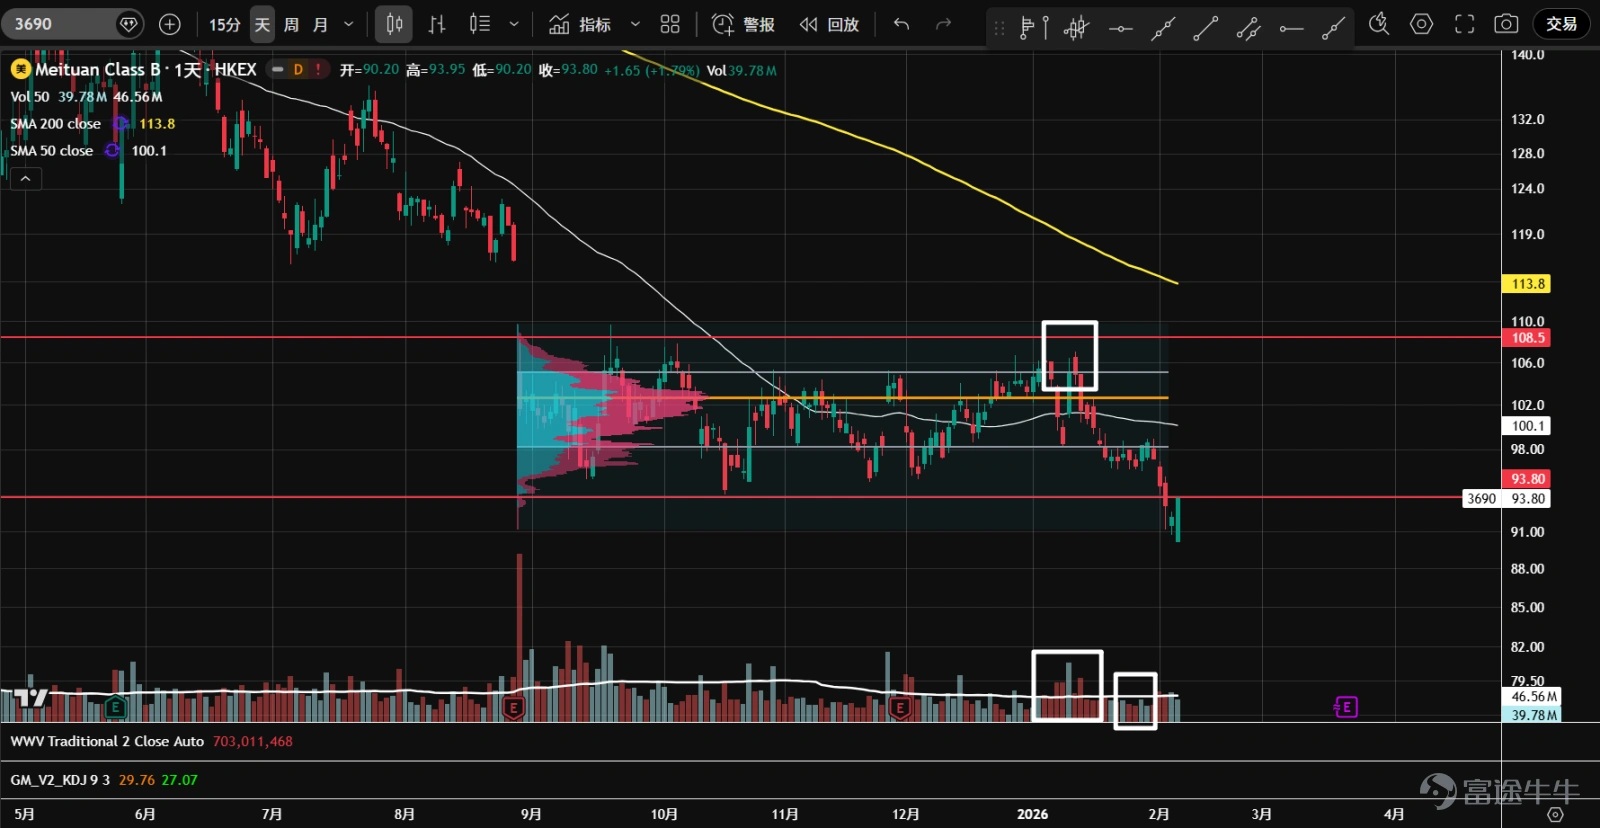The image size is (1600, 828).
Task: Click the TradingView logo
Action: point(31,698)
